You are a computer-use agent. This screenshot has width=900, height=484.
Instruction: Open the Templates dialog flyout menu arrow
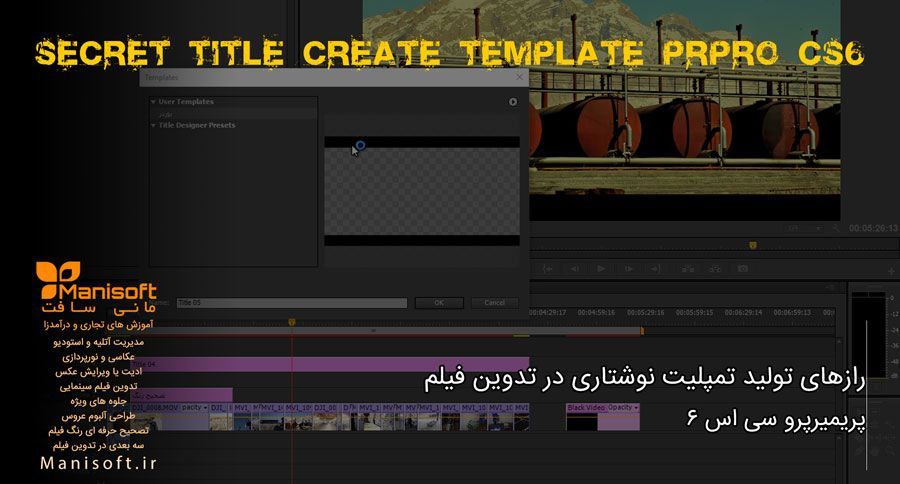(x=513, y=102)
